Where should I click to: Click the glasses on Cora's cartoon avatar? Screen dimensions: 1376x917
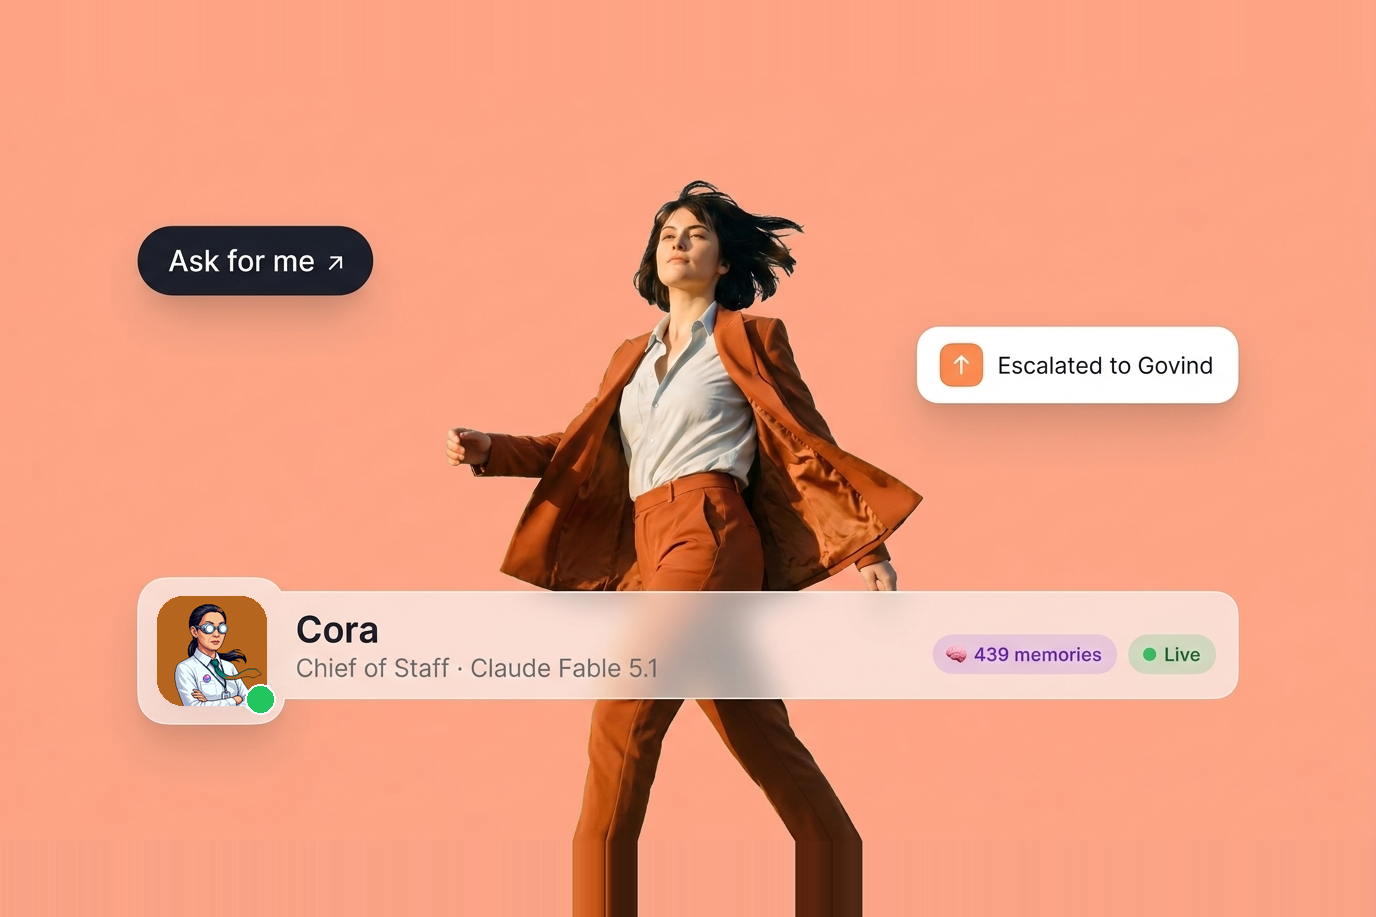(211, 629)
